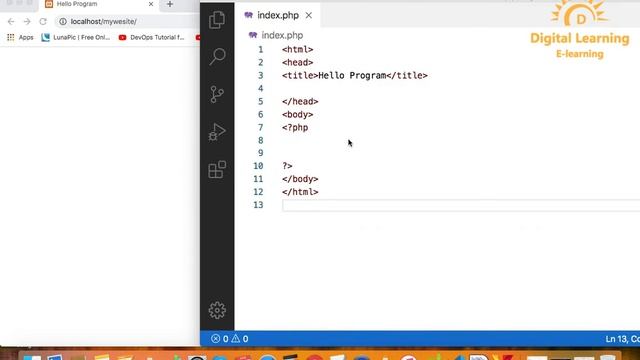Click the </head> tag on line 5

point(300,101)
